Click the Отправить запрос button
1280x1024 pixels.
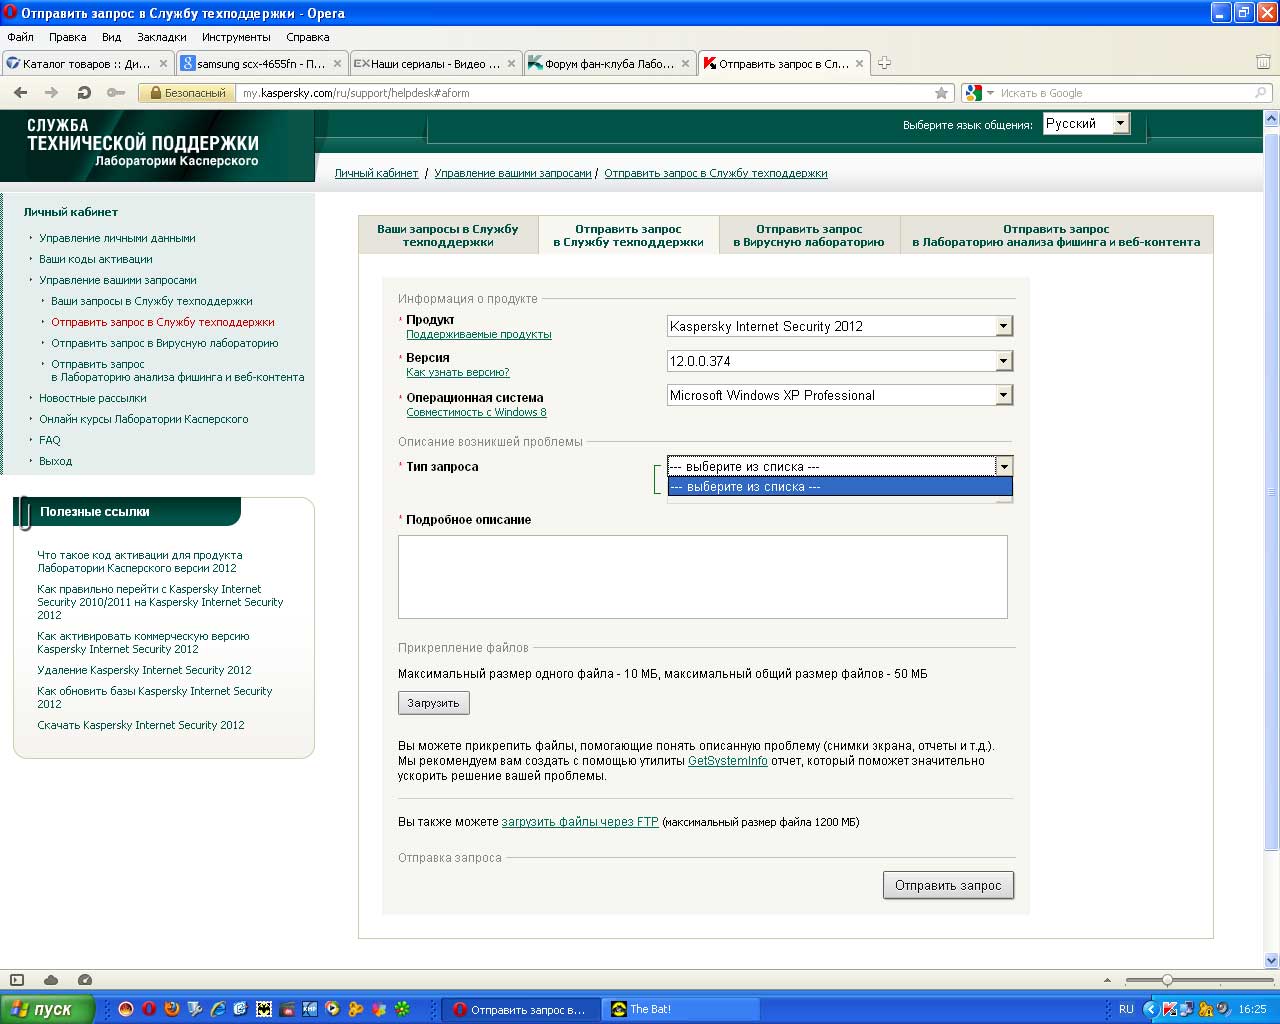[x=948, y=885]
